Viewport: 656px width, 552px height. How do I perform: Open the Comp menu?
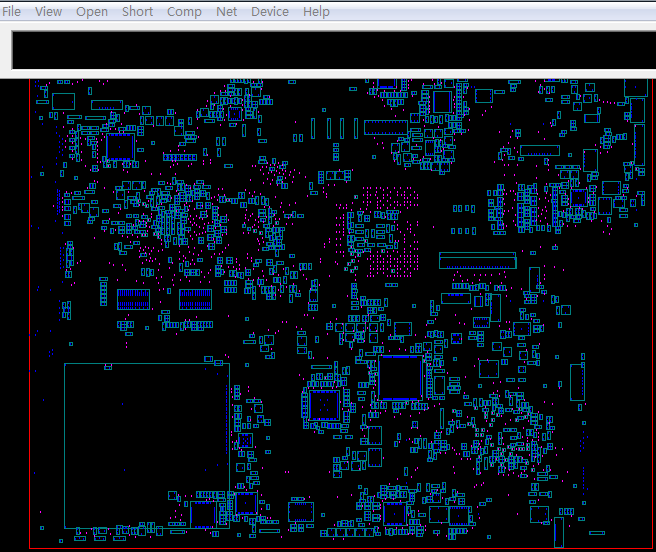tap(184, 11)
